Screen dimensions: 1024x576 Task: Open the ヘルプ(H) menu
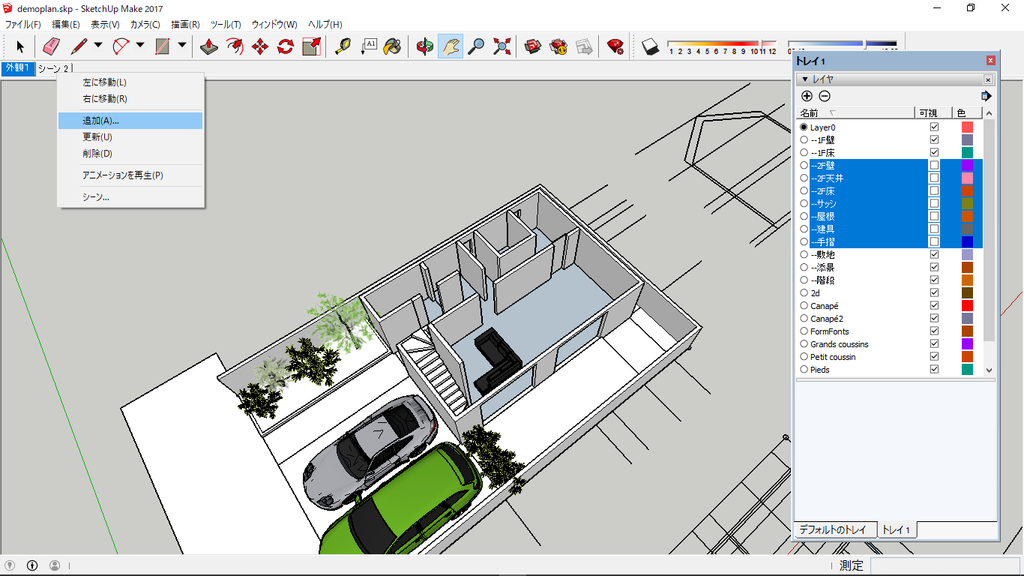325,24
